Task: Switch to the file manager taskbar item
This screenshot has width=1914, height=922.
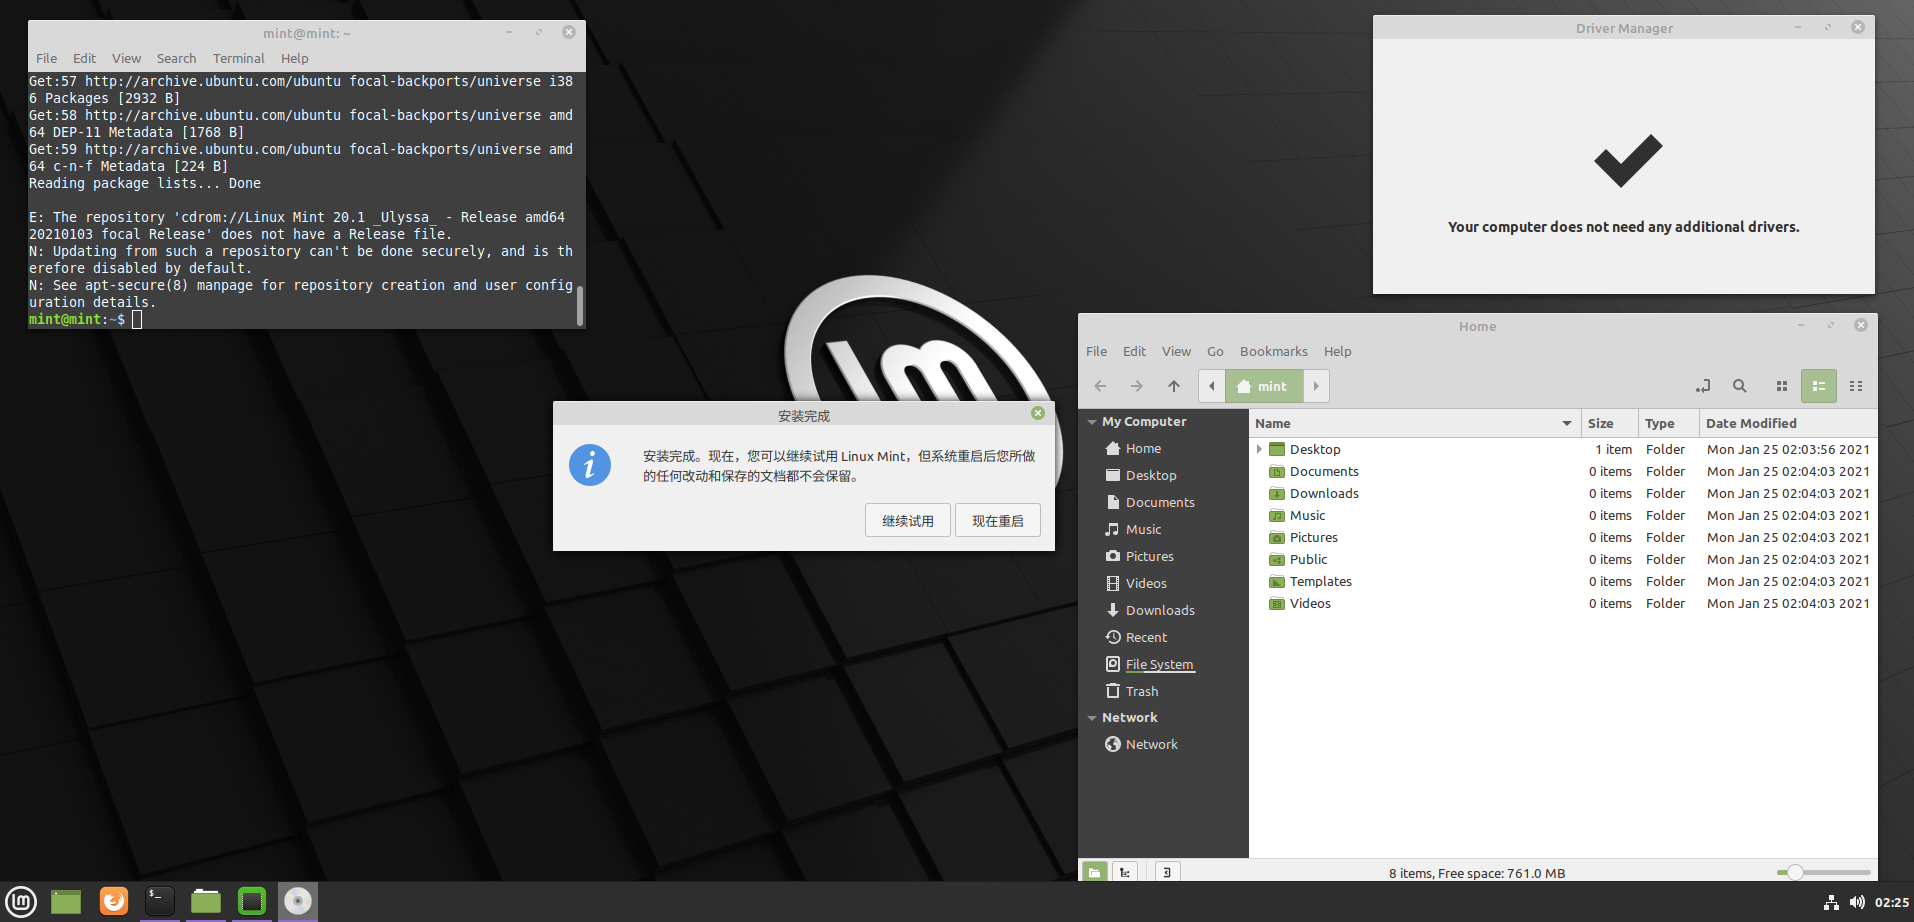Action: 206,901
